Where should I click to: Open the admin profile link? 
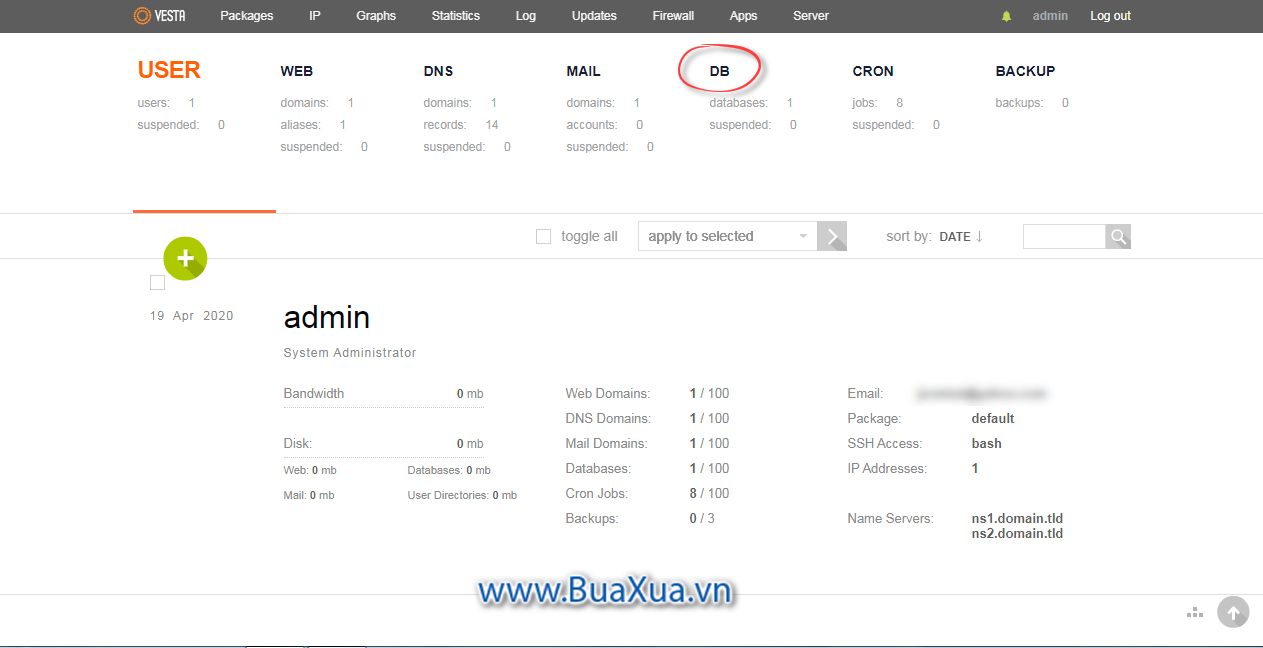pos(1050,16)
